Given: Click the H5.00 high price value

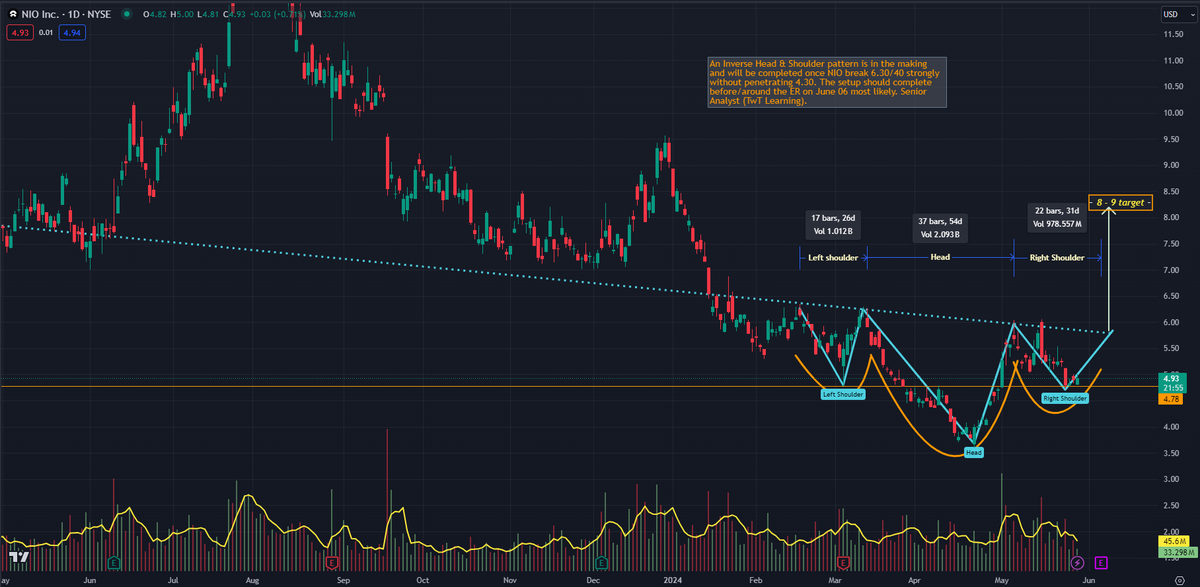Looking at the screenshot, I should click(183, 15).
